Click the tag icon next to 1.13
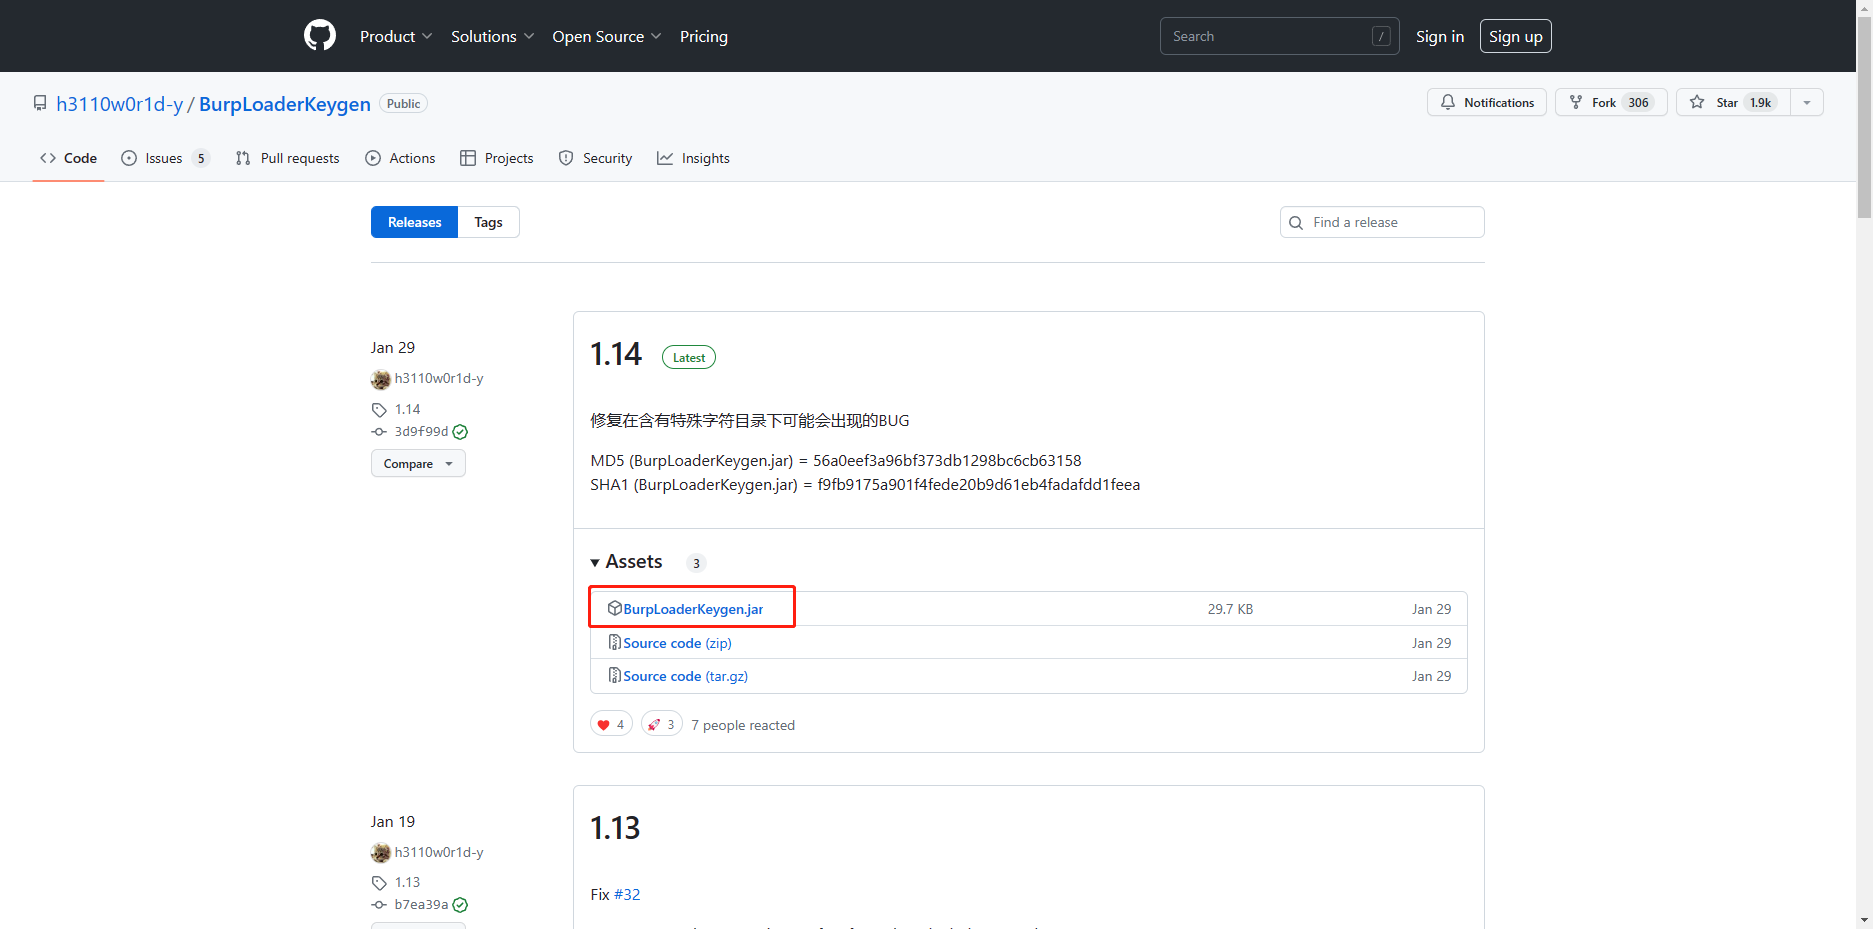 click(379, 883)
